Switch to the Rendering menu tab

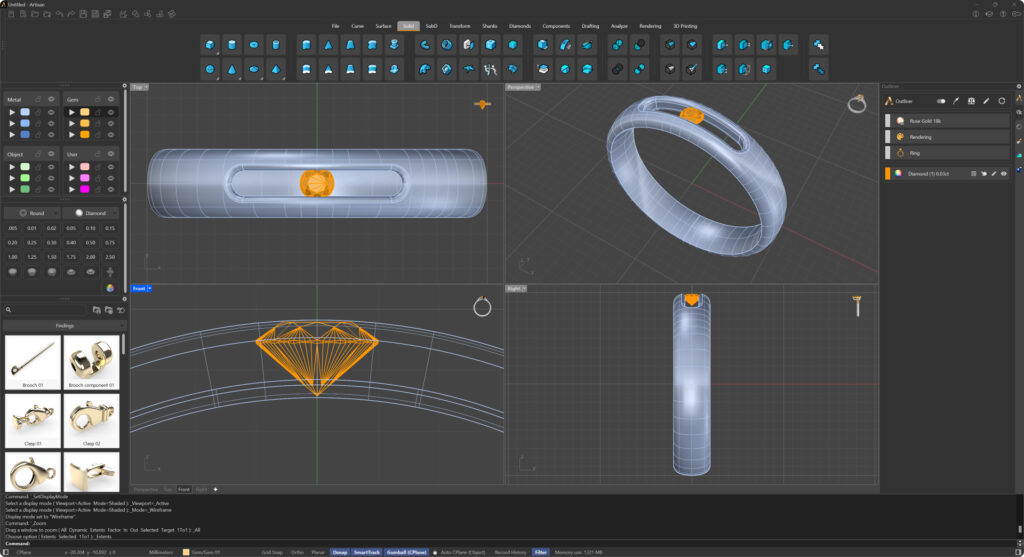click(x=650, y=26)
